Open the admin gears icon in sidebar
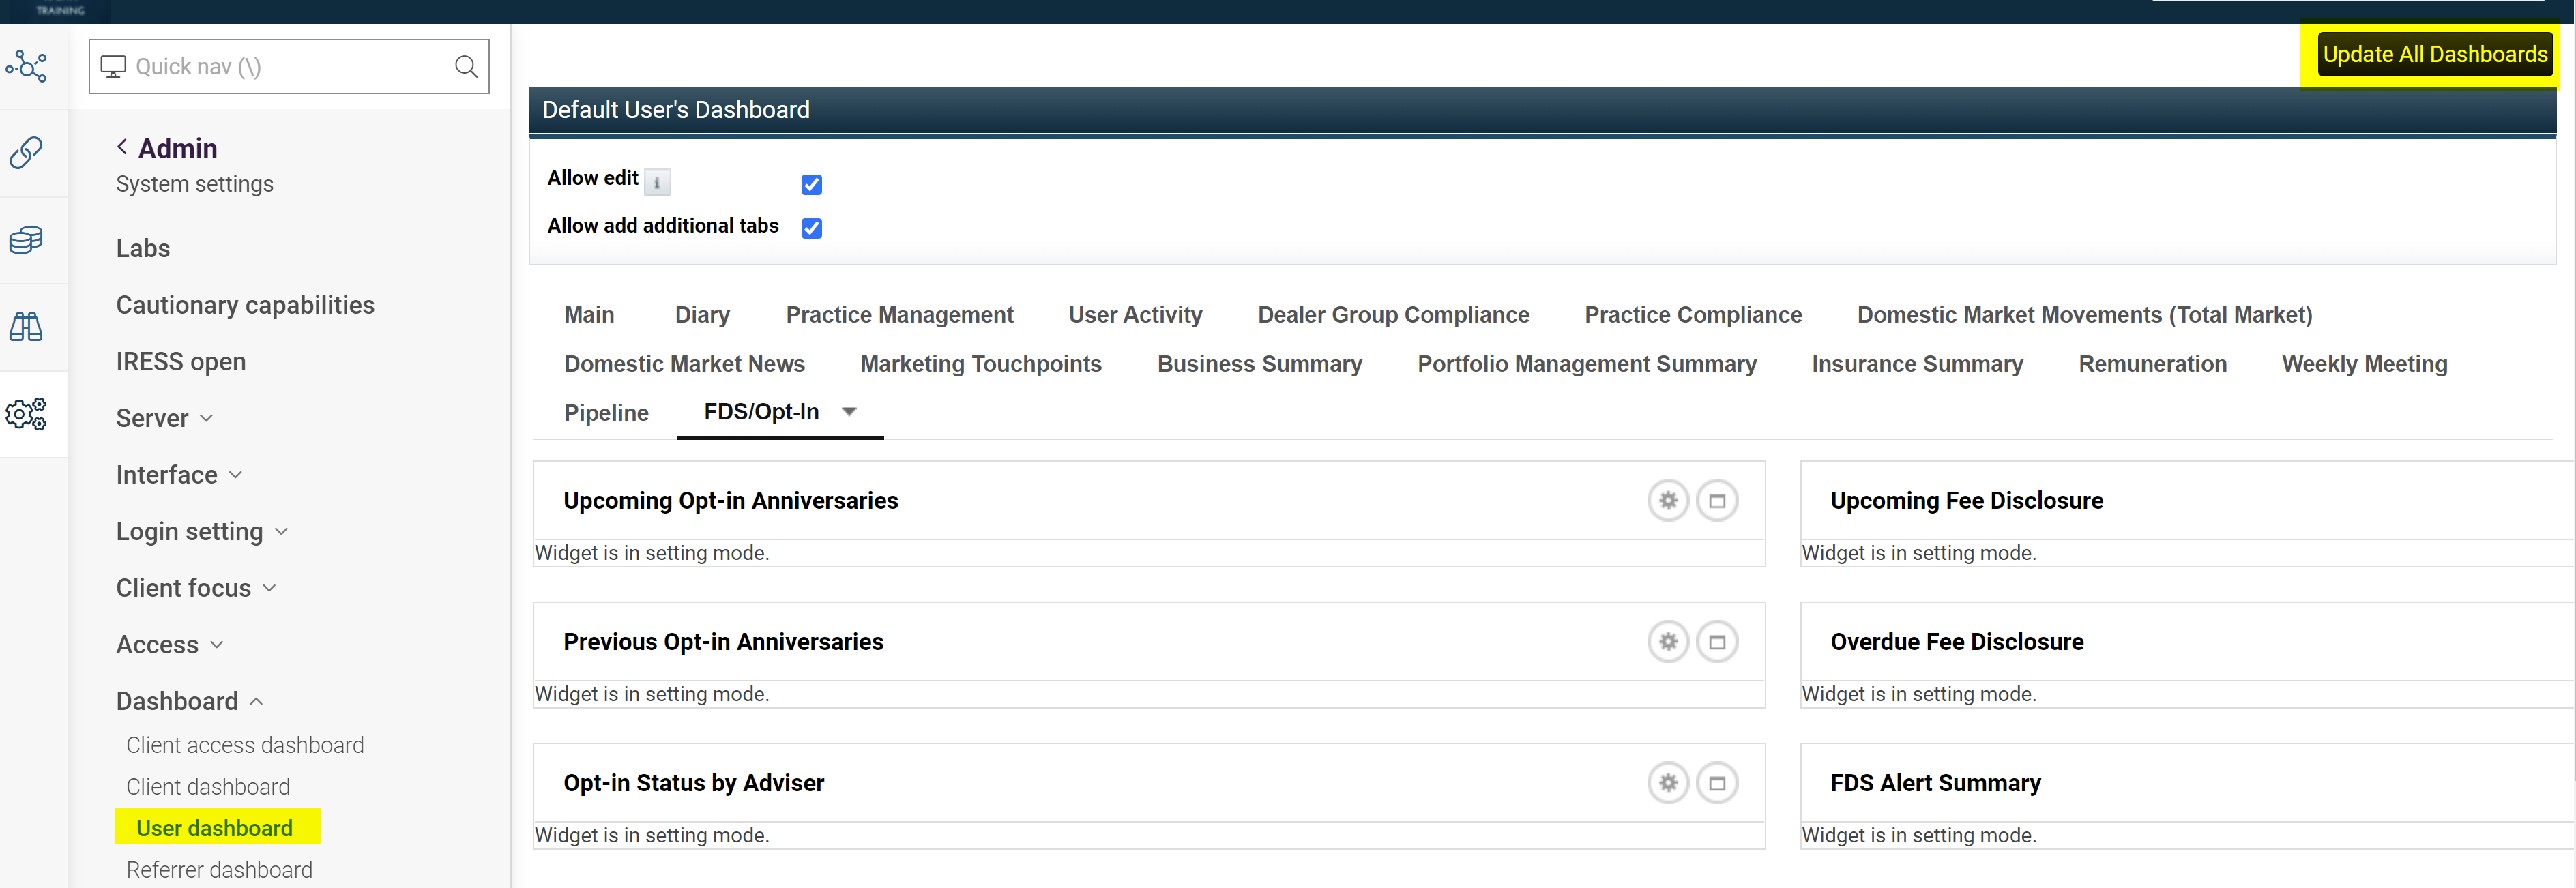 [x=27, y=413]
